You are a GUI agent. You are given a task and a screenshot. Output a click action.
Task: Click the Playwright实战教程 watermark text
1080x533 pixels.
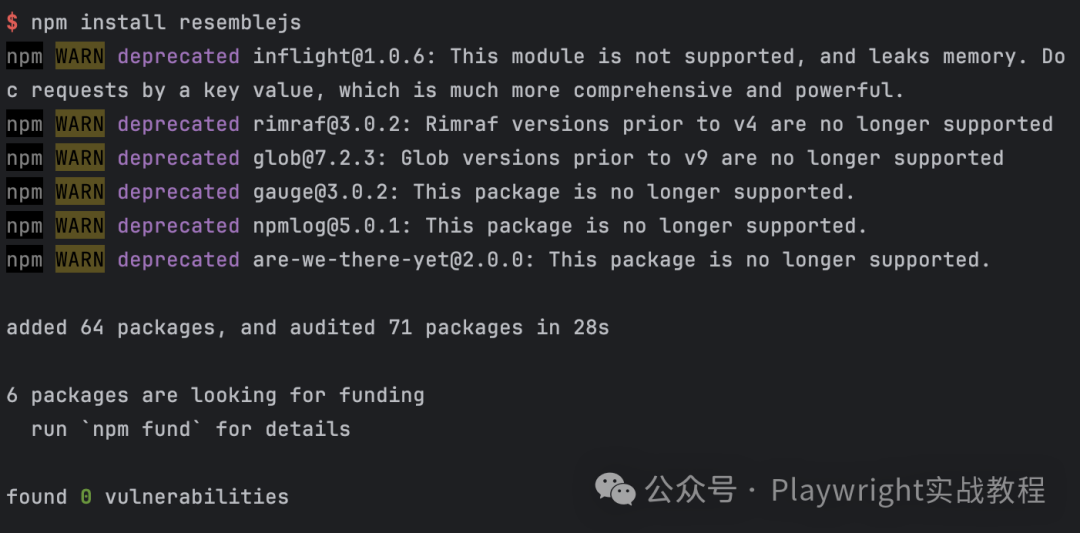(x=908, y=490)
